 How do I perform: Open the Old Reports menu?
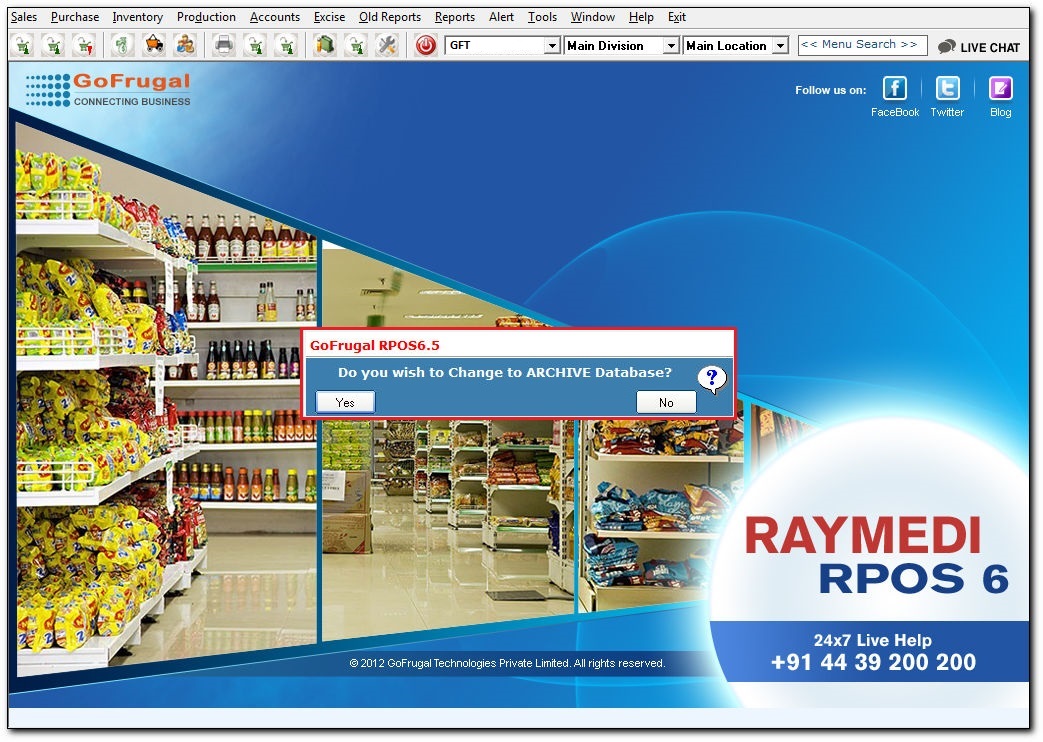(390, 17)
